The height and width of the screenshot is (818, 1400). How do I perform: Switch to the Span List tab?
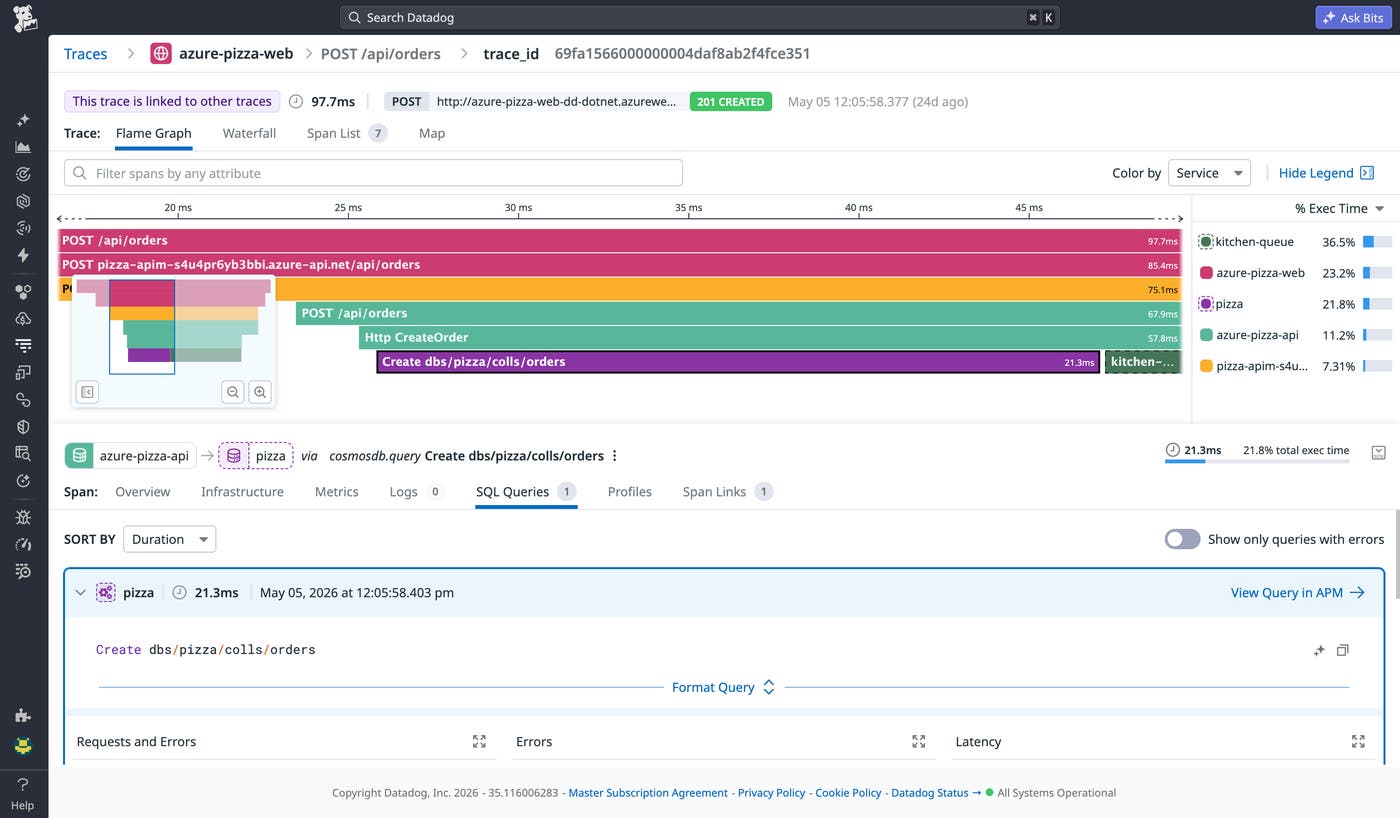(347, 133)
